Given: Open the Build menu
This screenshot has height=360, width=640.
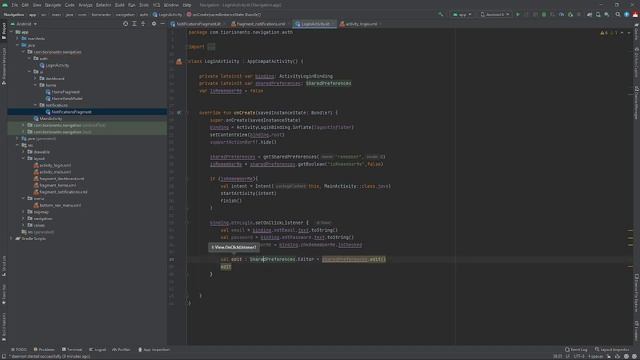Looking at the screenshot, I should pos(120,5).
